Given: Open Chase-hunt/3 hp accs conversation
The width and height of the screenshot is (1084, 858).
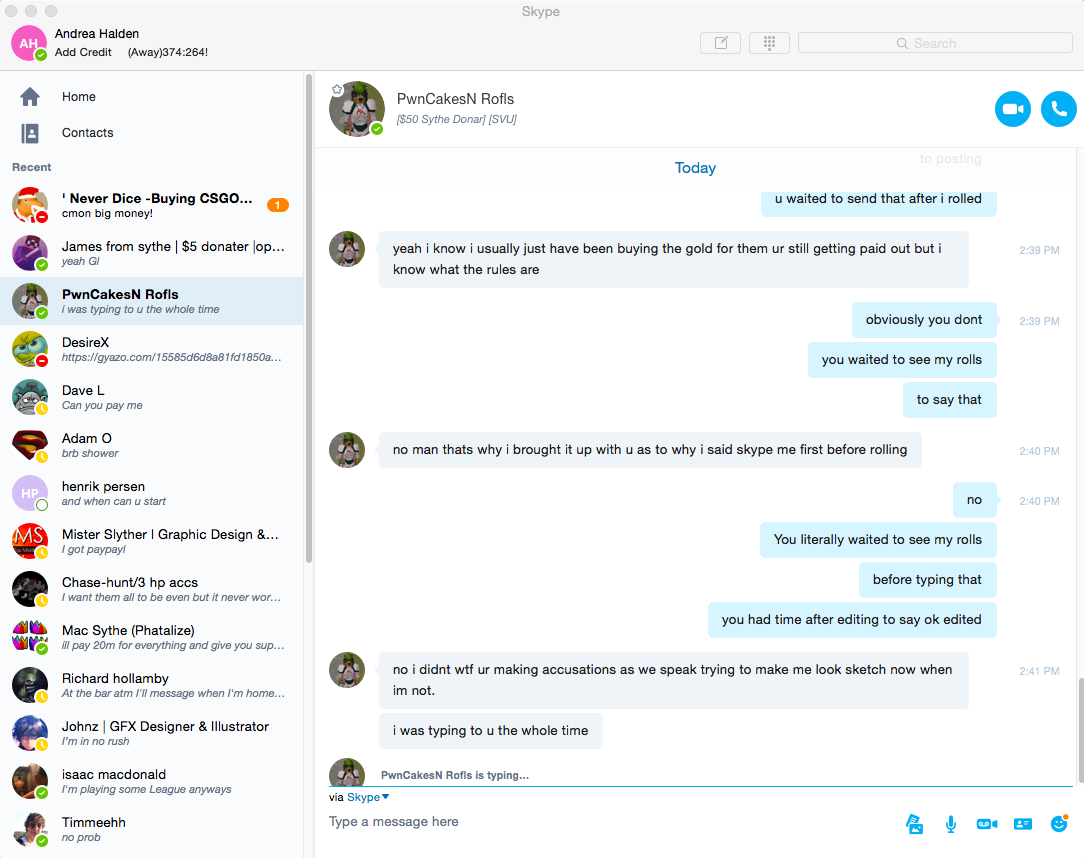Looking at the screenshot, I should (x=151, y=589).
